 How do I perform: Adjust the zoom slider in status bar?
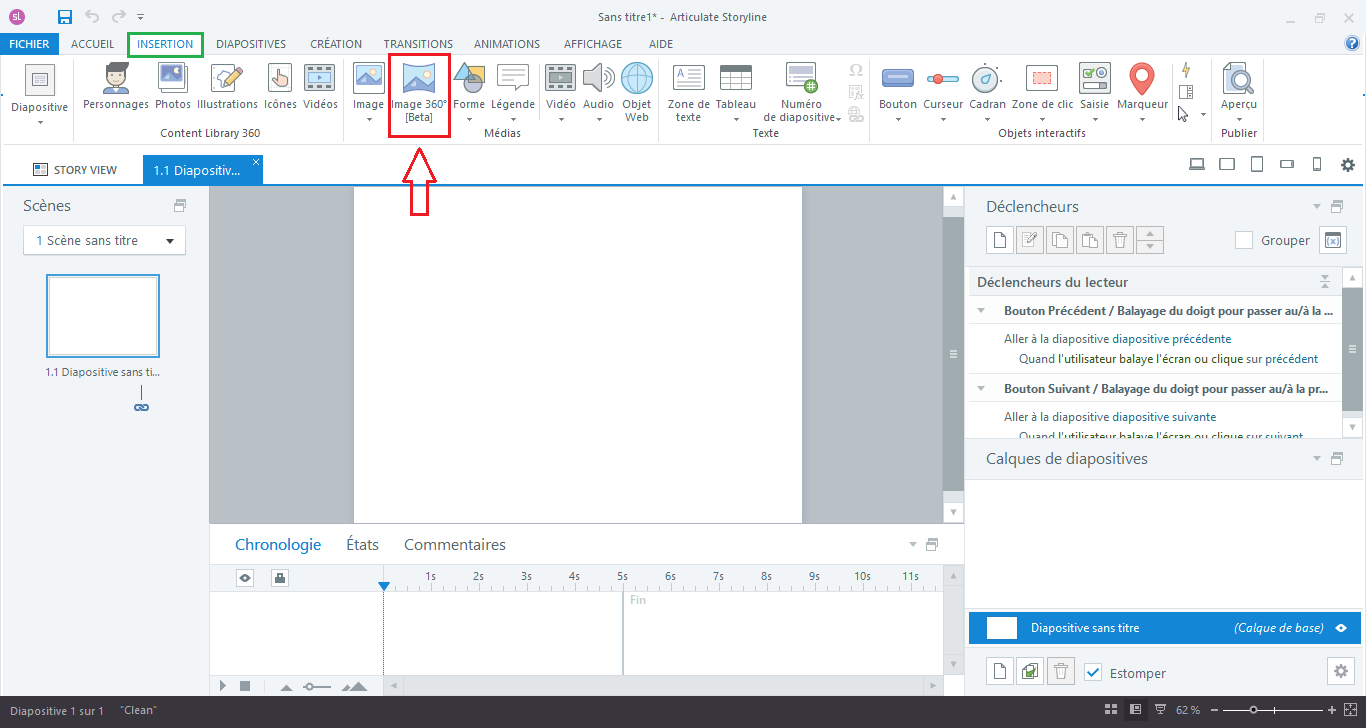[1254, 710]
